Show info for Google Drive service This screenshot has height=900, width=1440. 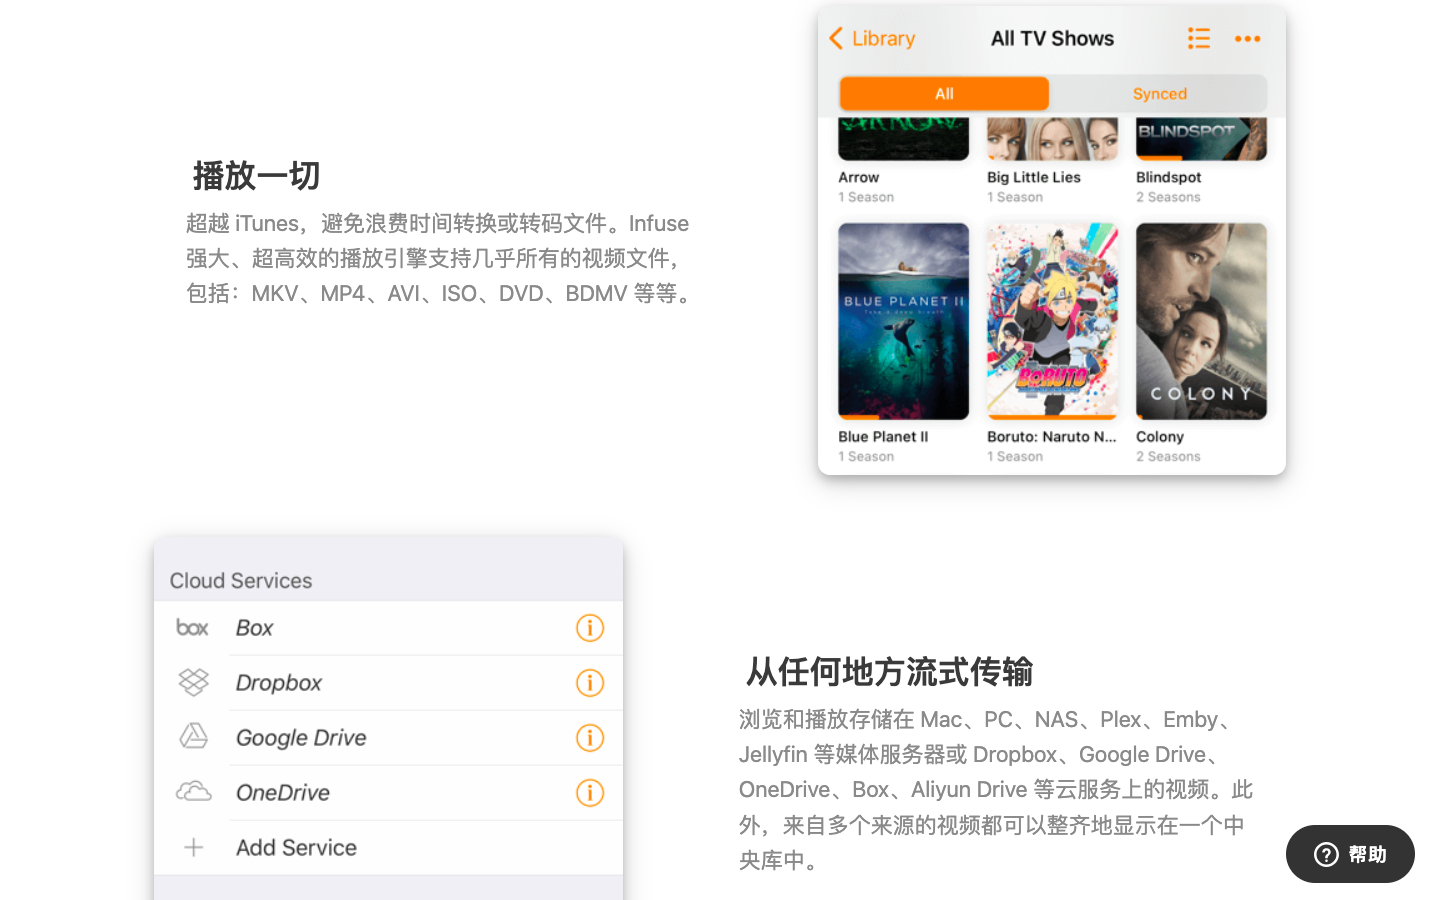(x=590, y=738)
